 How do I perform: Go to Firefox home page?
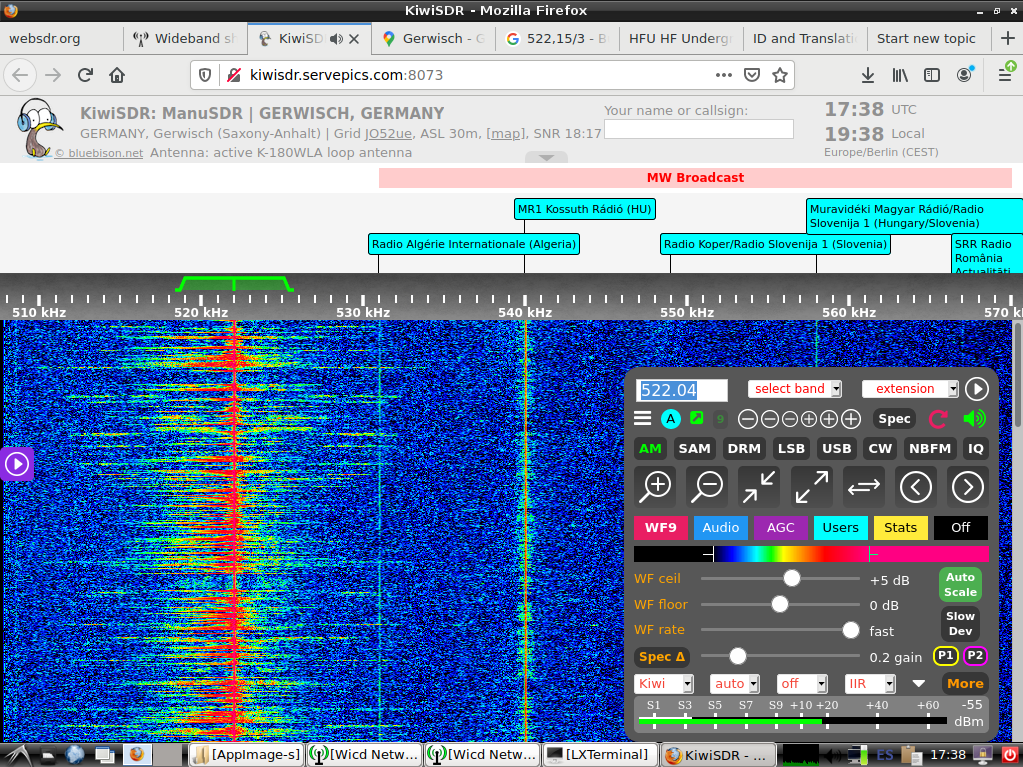[117, 75]
